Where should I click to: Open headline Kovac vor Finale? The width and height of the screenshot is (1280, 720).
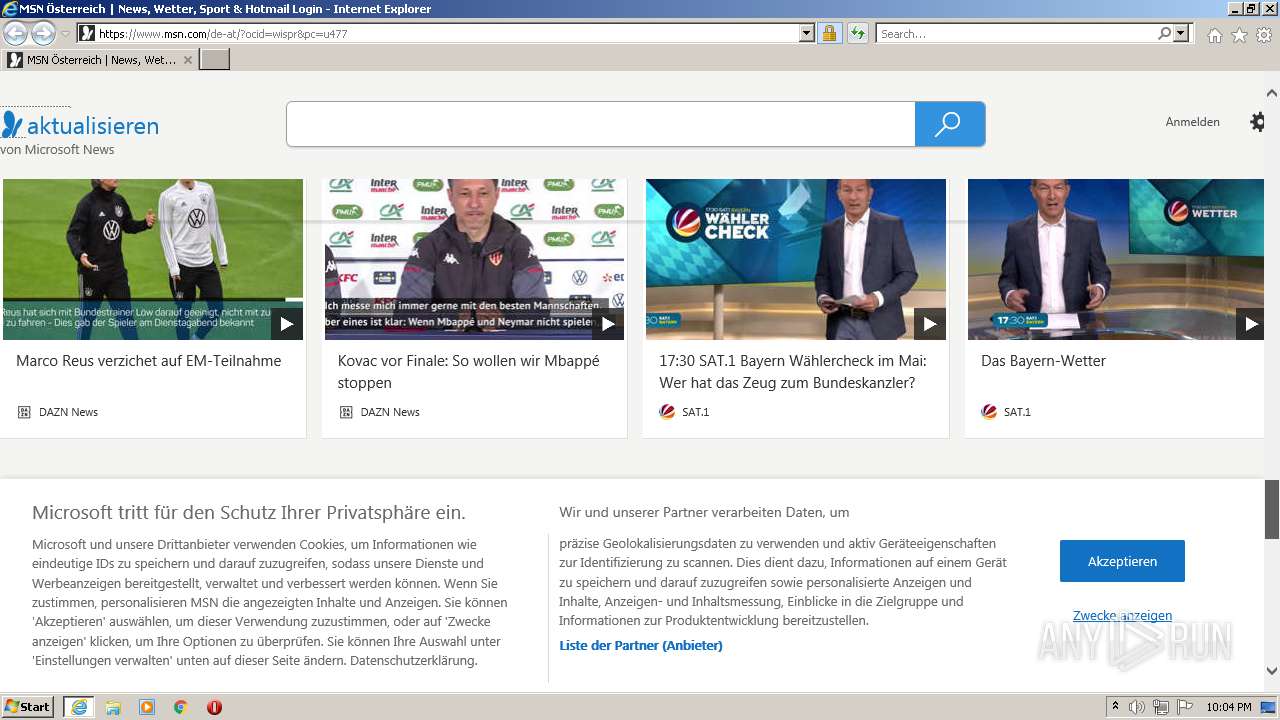tap(469, 372)
